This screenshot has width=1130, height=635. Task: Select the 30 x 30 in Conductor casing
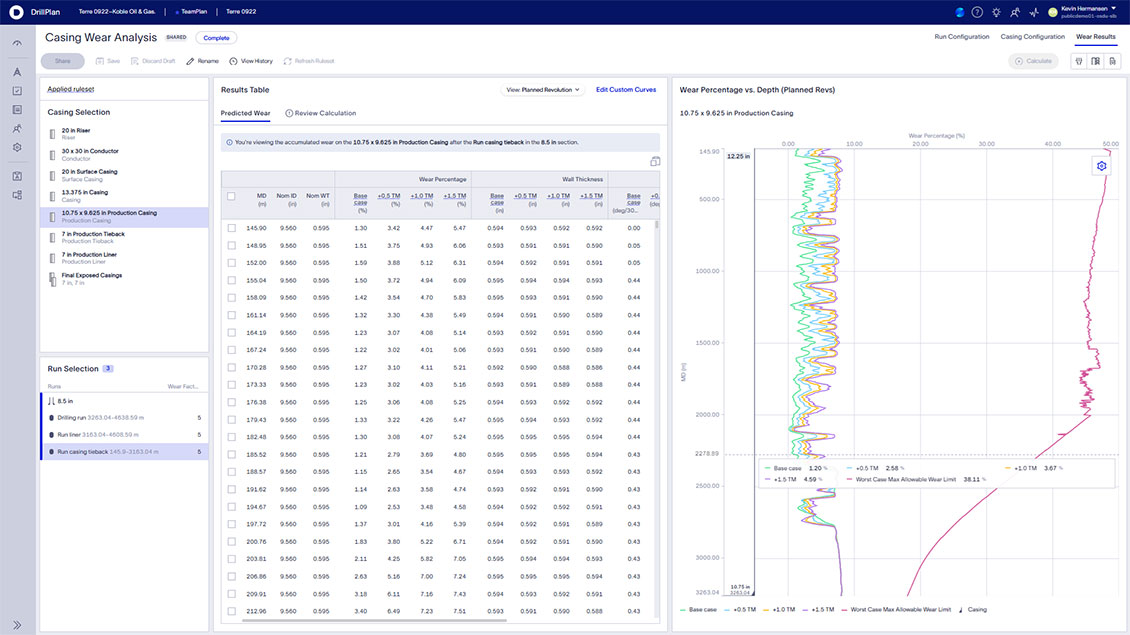tap(124, 155)
